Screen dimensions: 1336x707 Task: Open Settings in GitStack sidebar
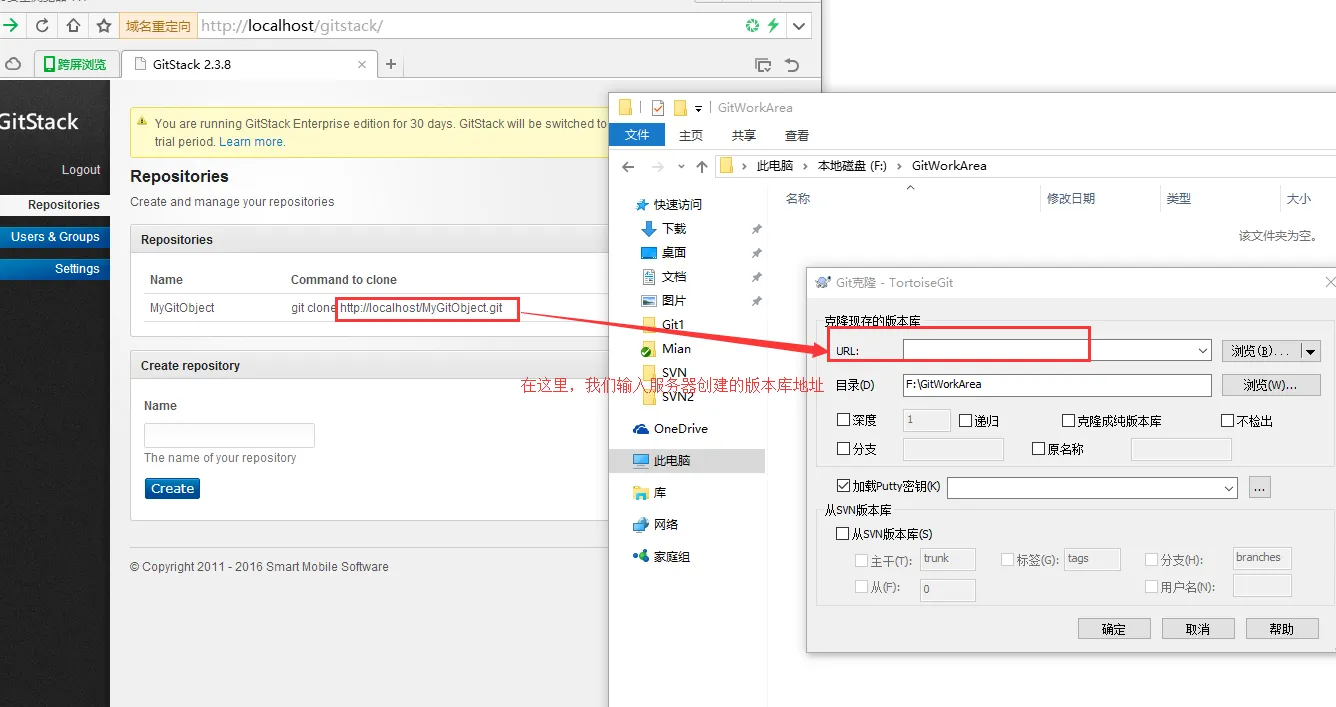pyautogui.click(x=55, y=269)
